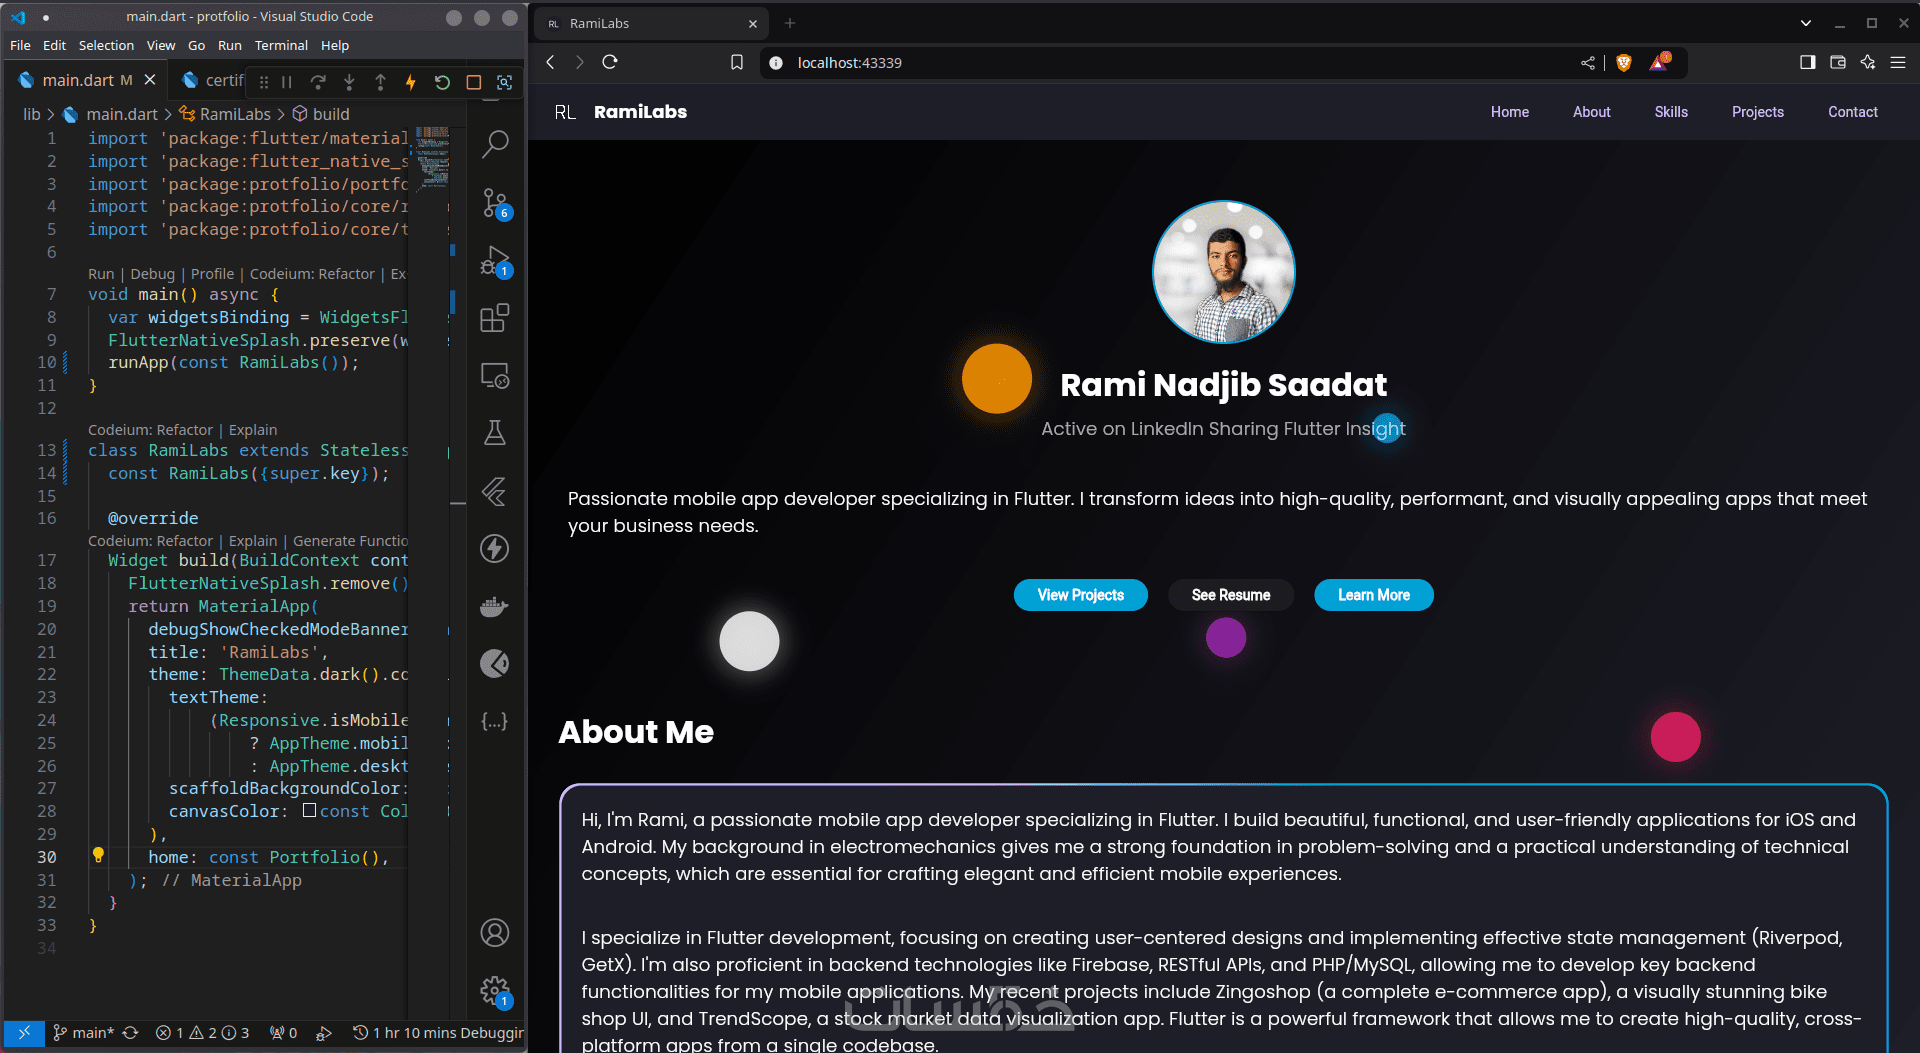
Task: Open the Run menu in VS Code
Action: click(230, 45)
